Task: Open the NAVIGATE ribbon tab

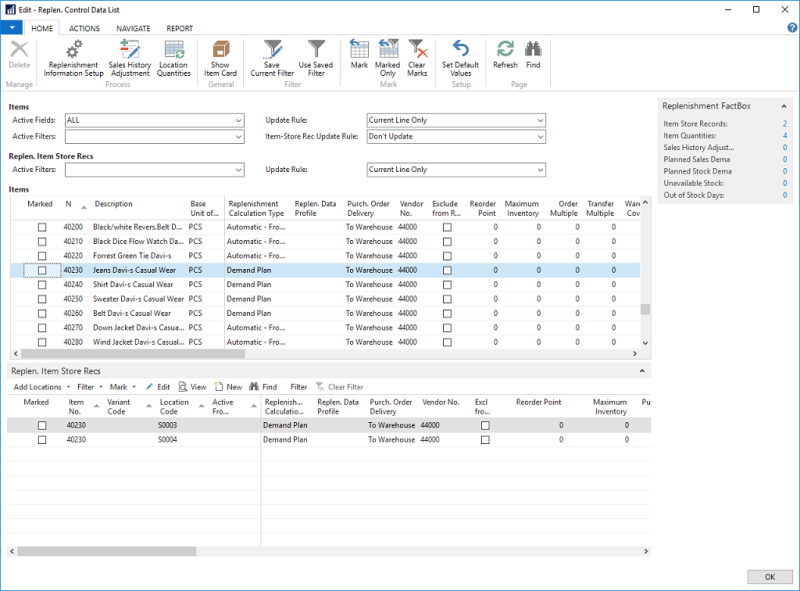Action: (x=133, y=29)
